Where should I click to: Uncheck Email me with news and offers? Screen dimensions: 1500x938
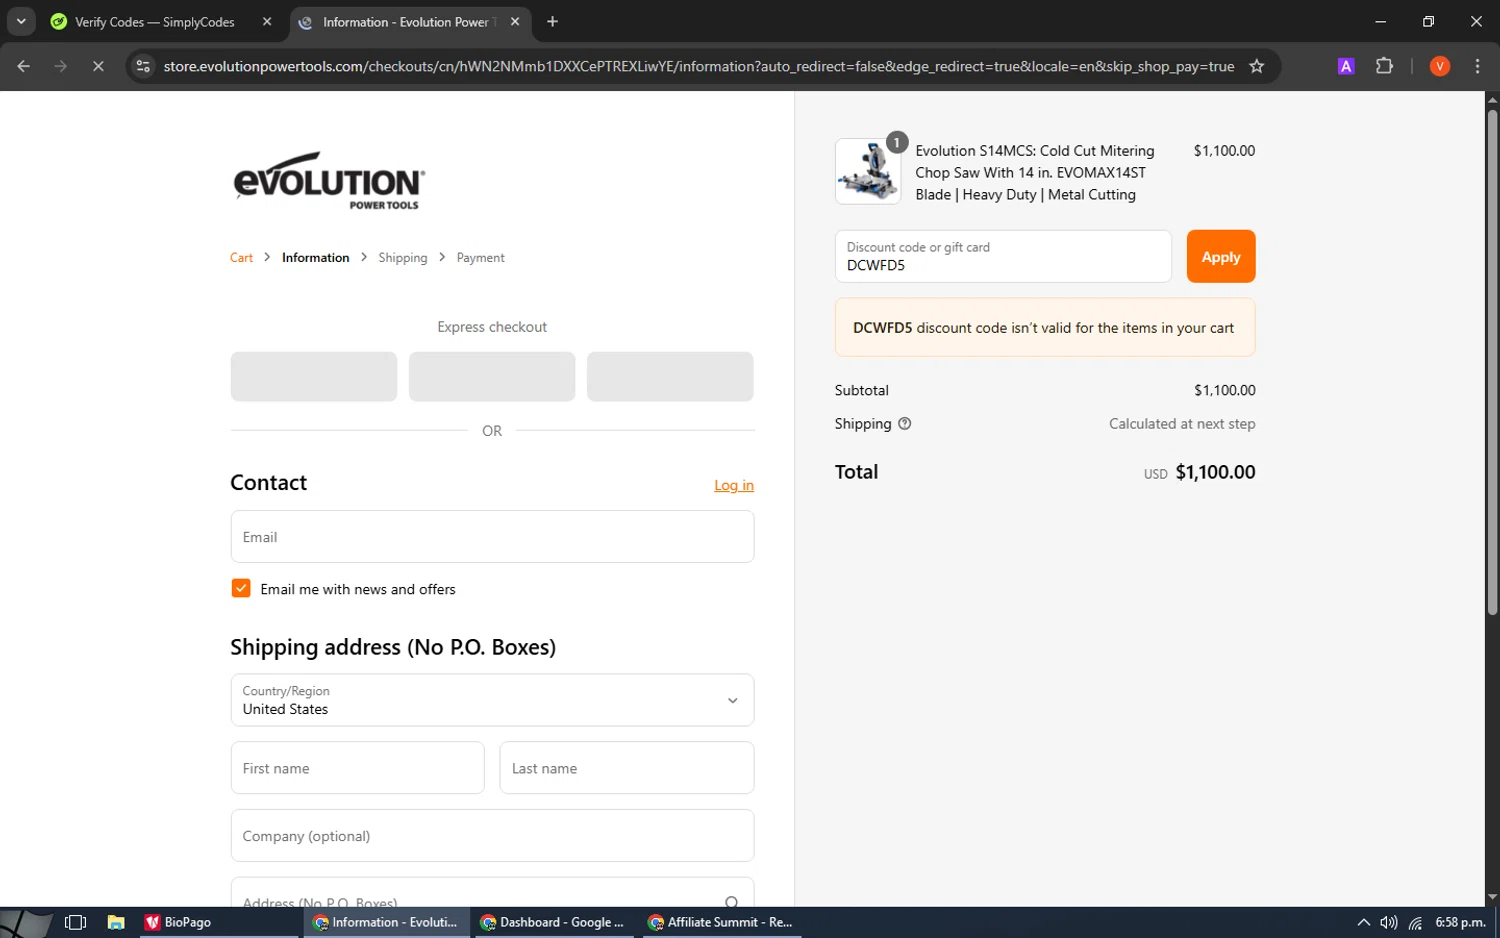point(241,588)
